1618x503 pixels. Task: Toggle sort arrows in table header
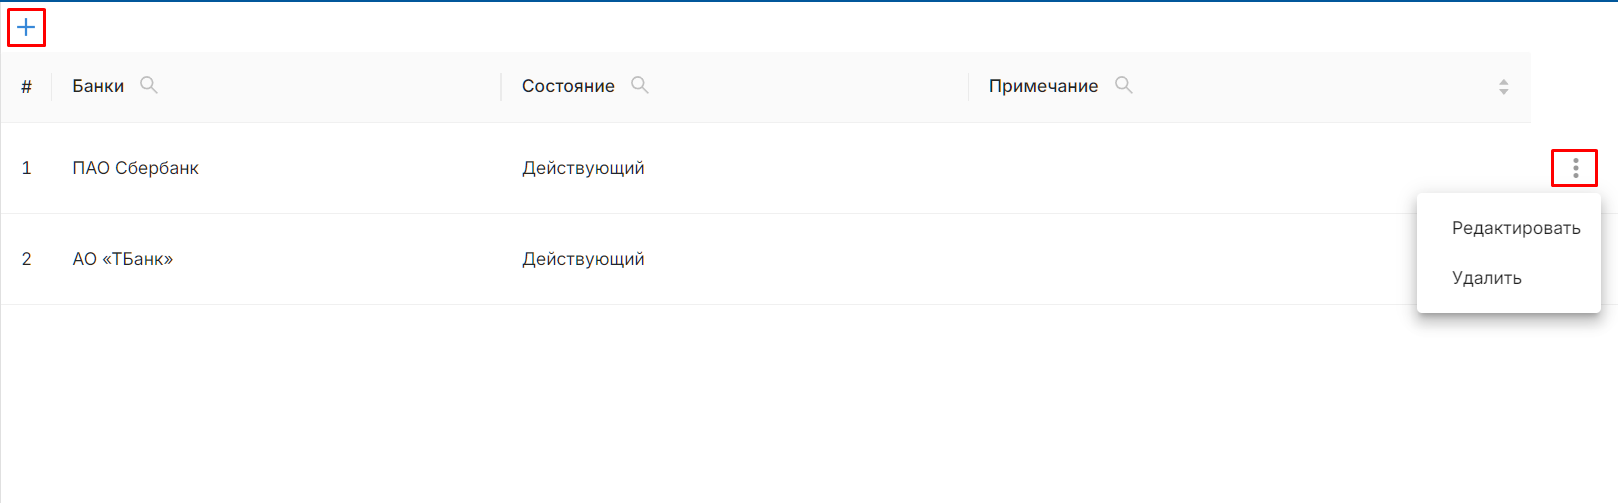[x=1503, y=87]
